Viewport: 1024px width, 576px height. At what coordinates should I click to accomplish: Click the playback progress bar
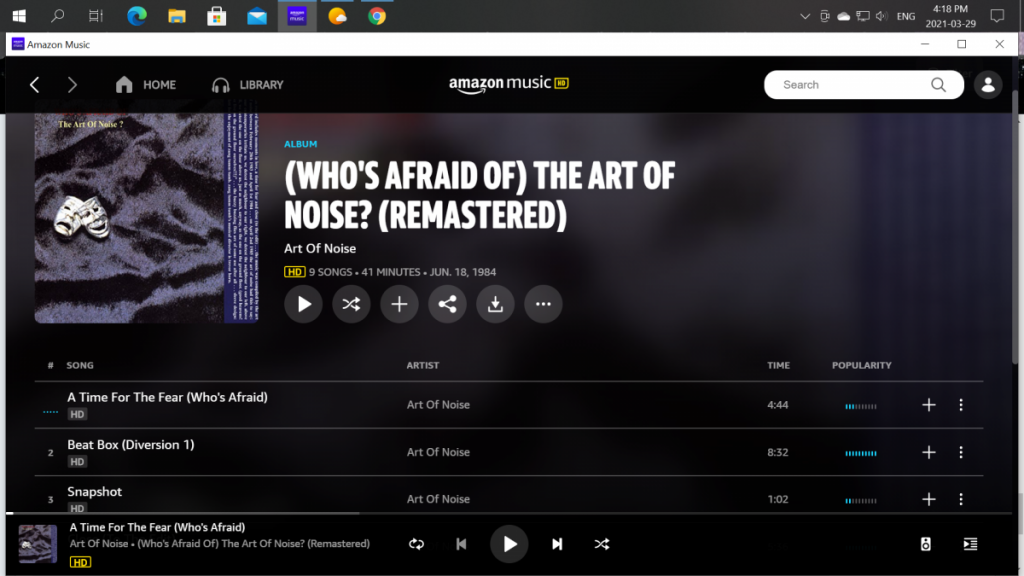pyautogui.click(x=509, y=513)
